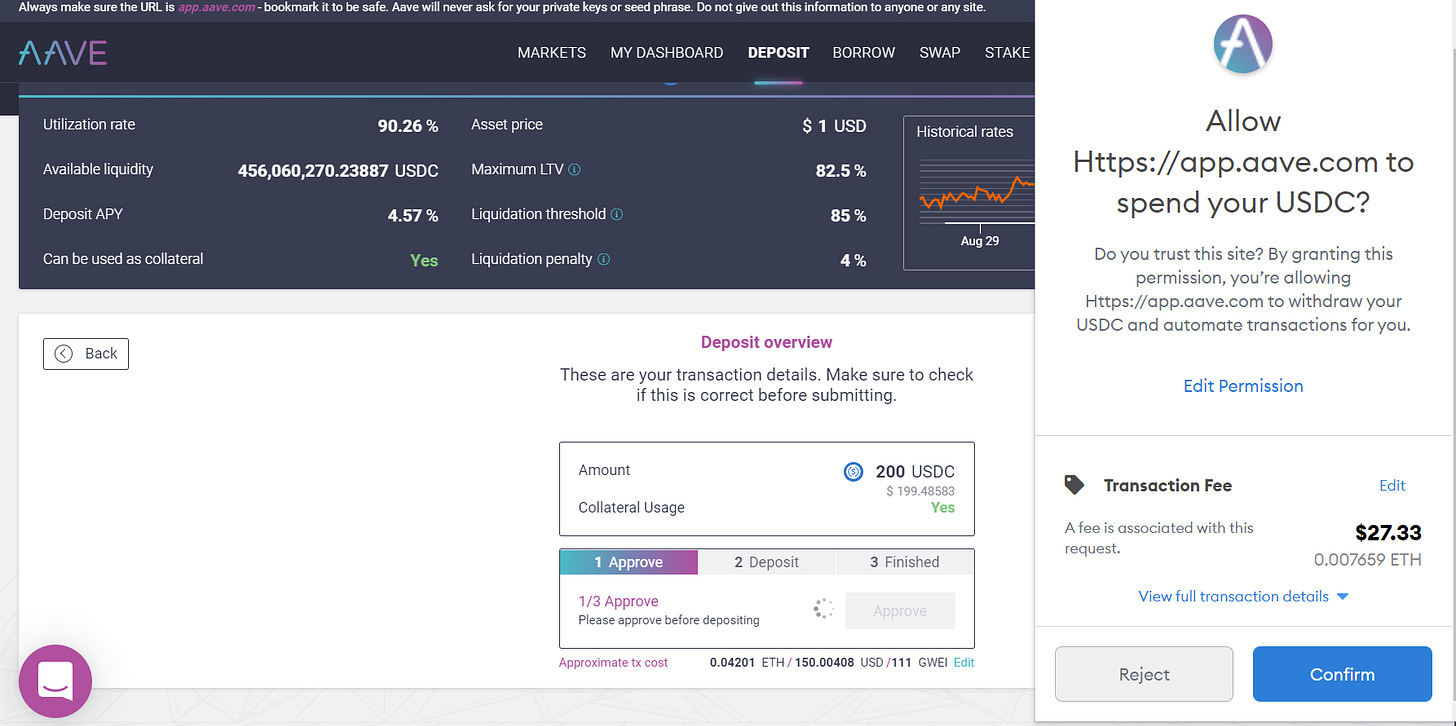Select the 1 Approve step tab
This screenshot has width=1456, height=726.
628,562
